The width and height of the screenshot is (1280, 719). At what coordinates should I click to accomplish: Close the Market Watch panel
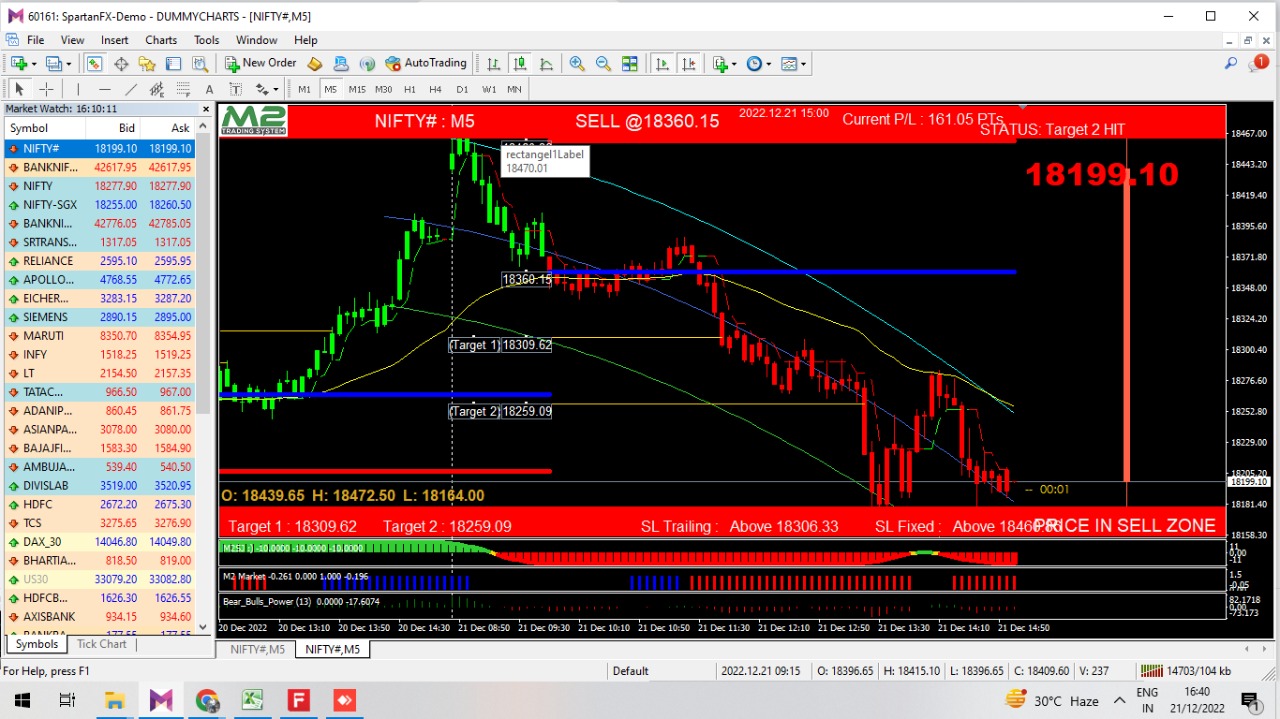click(x=204, y=109)
